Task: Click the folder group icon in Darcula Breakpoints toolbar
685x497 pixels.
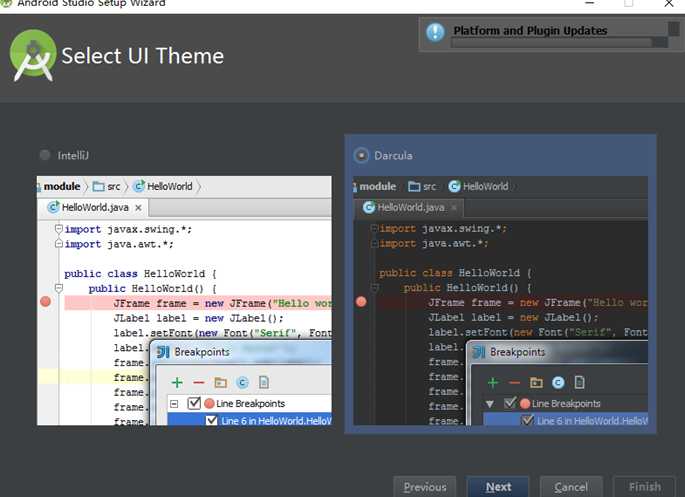Action: (x=536, y=383)
